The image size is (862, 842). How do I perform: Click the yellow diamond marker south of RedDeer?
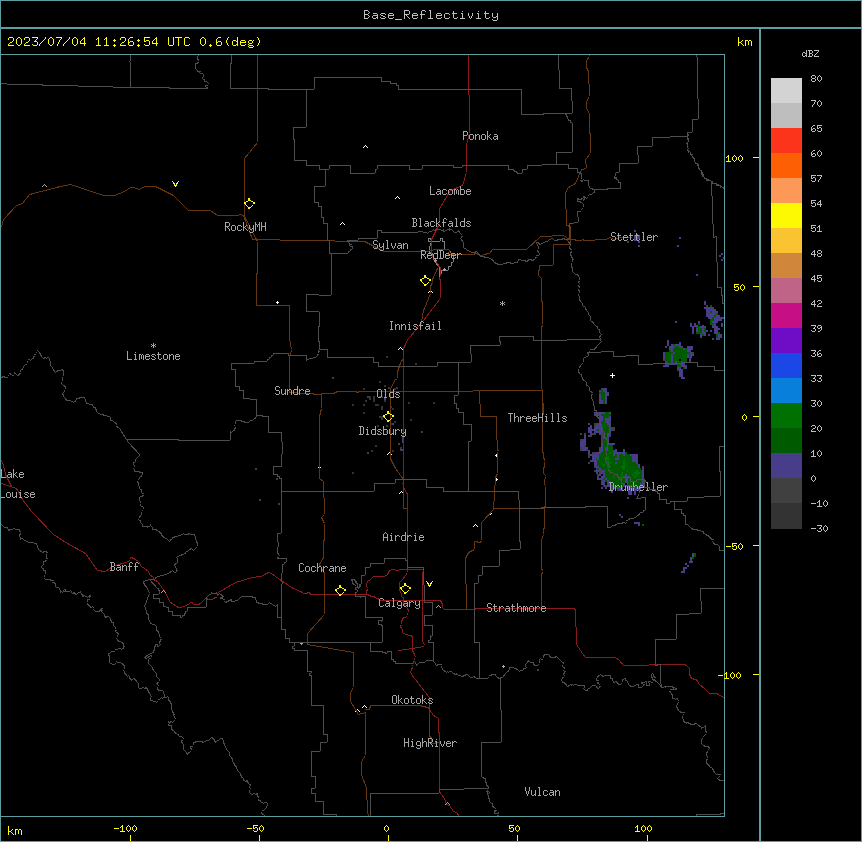[426, 281]
